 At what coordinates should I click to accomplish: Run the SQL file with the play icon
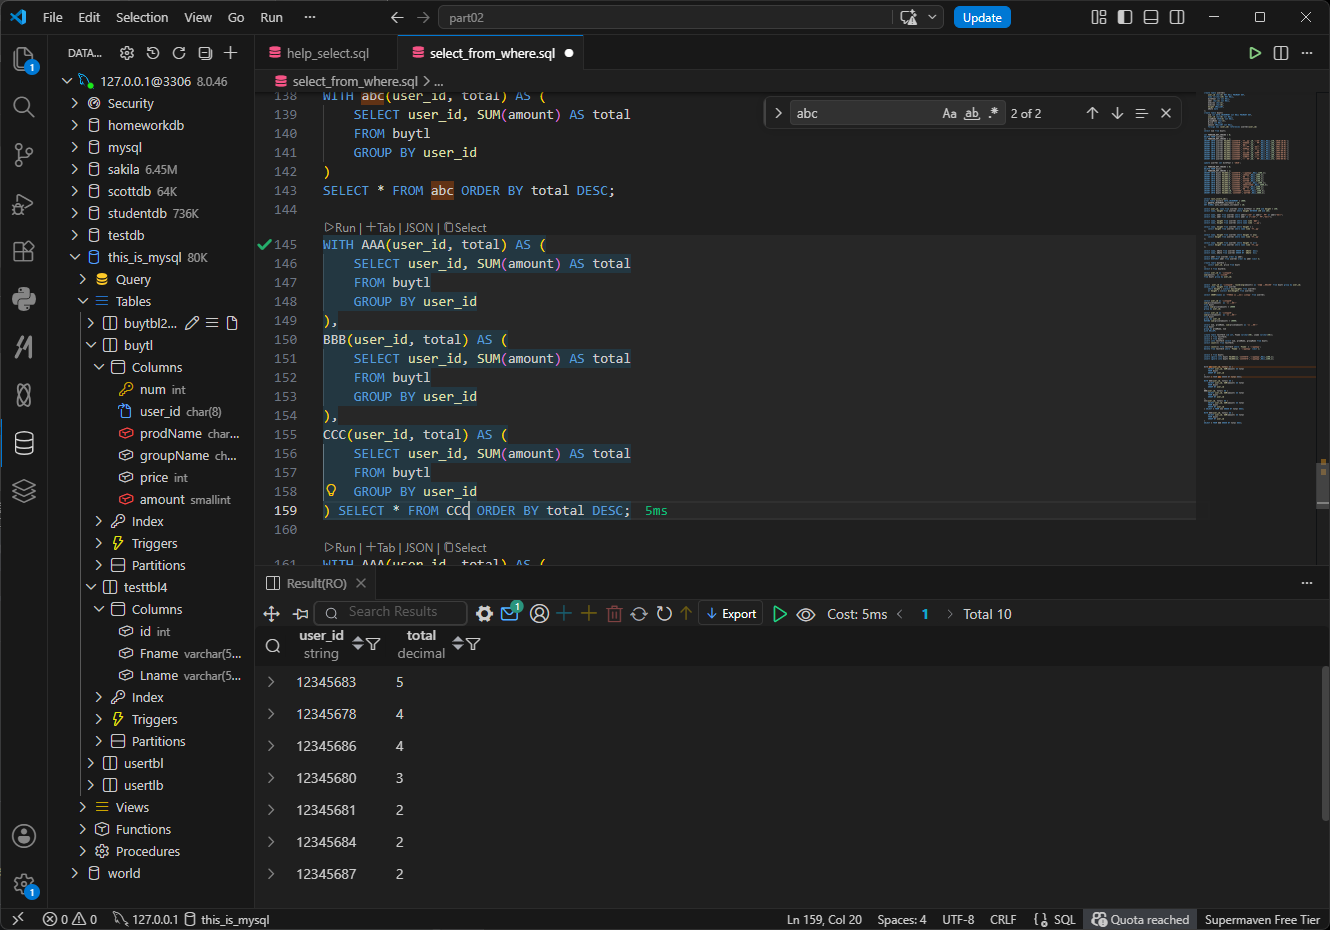1255,53
